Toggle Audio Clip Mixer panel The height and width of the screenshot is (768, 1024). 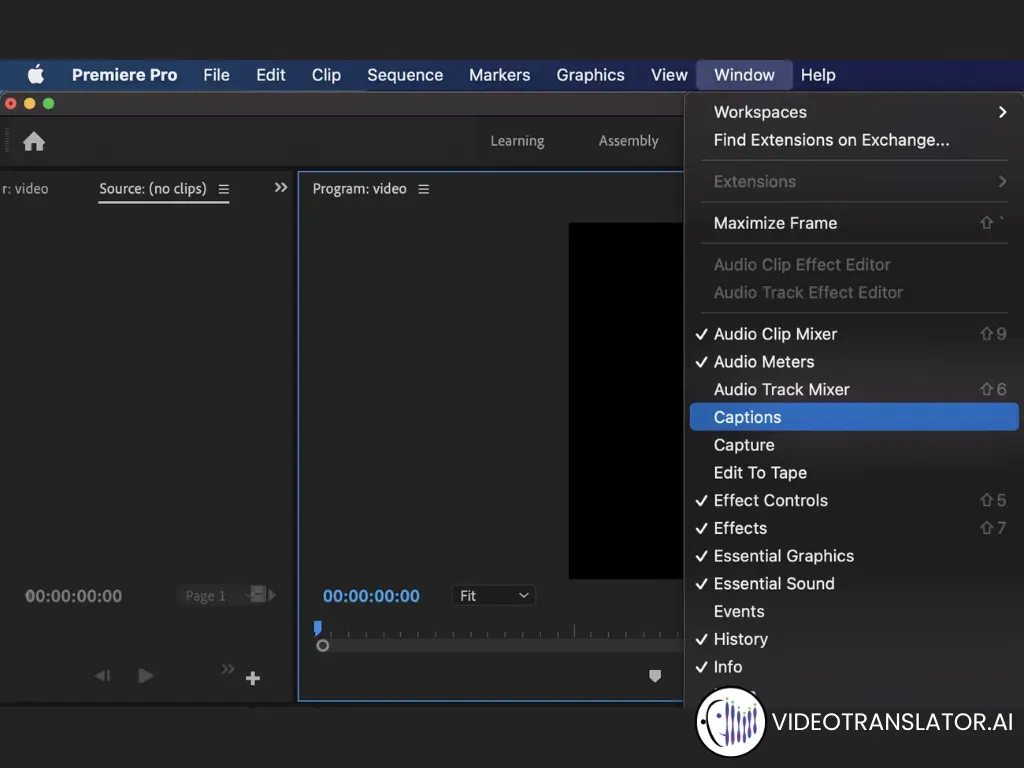pos(854,334)
